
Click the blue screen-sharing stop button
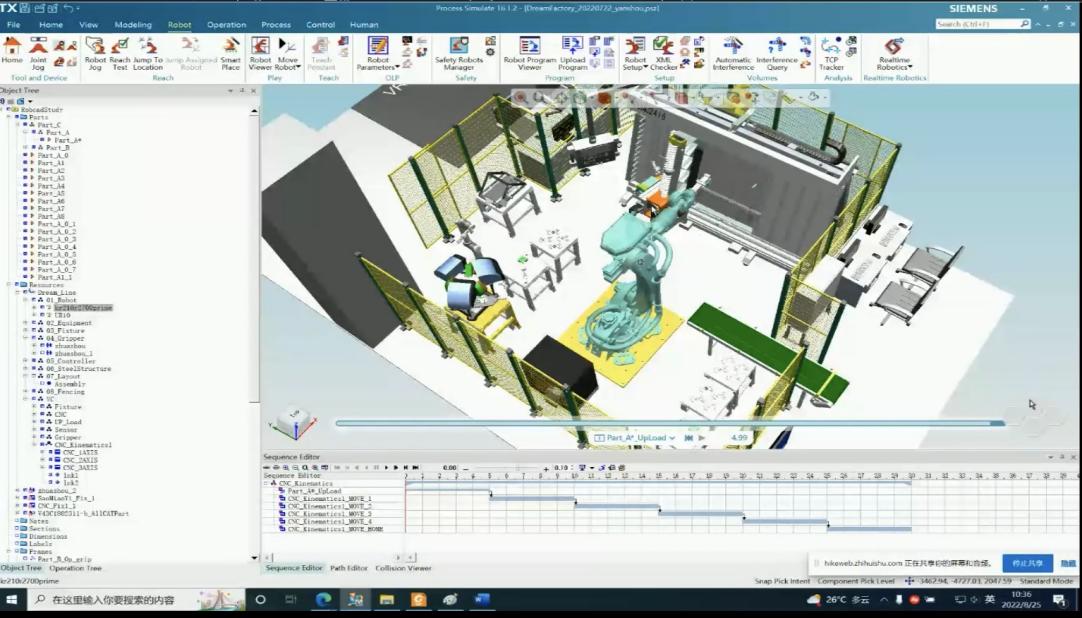point(1027,563)
